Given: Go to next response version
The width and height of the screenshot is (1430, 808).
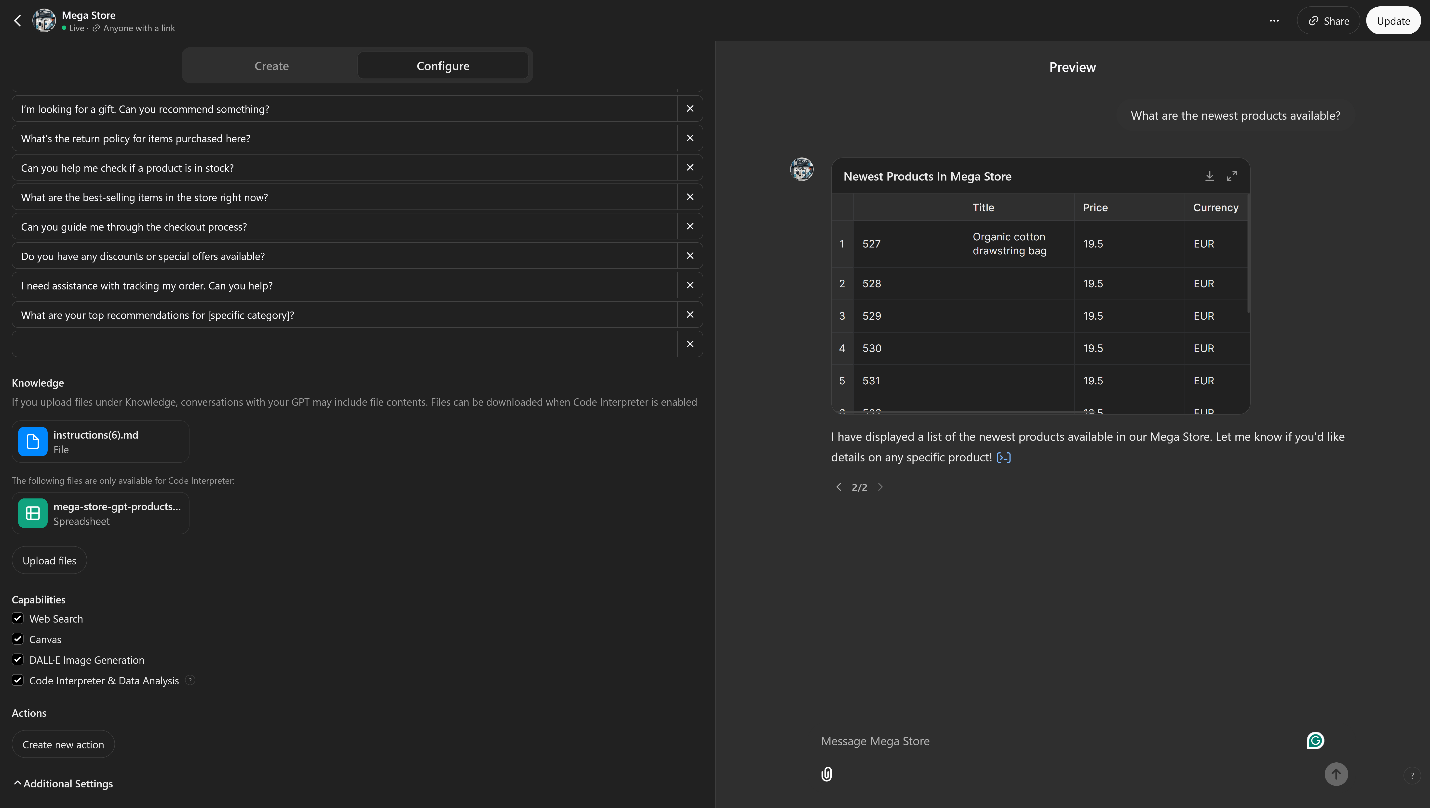Looking at the screenshot, I should 880,487.
